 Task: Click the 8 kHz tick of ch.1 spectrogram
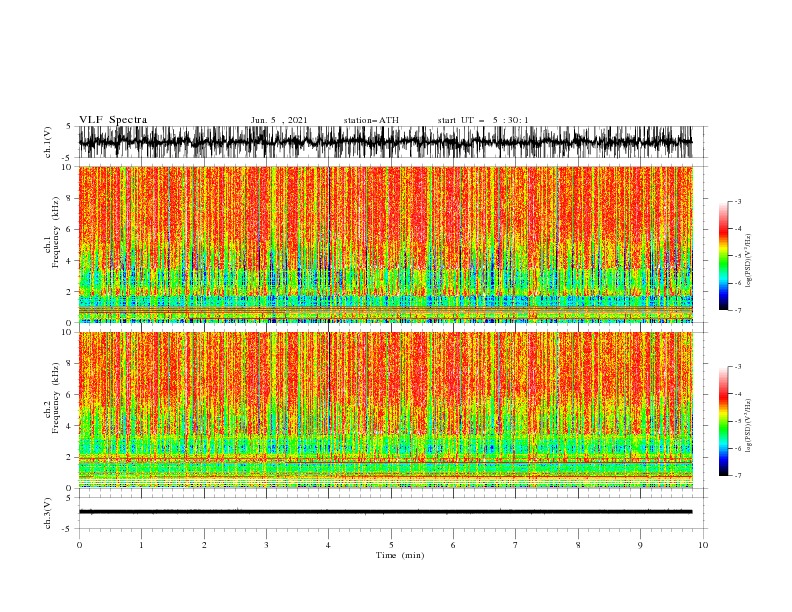coord(70,198)
